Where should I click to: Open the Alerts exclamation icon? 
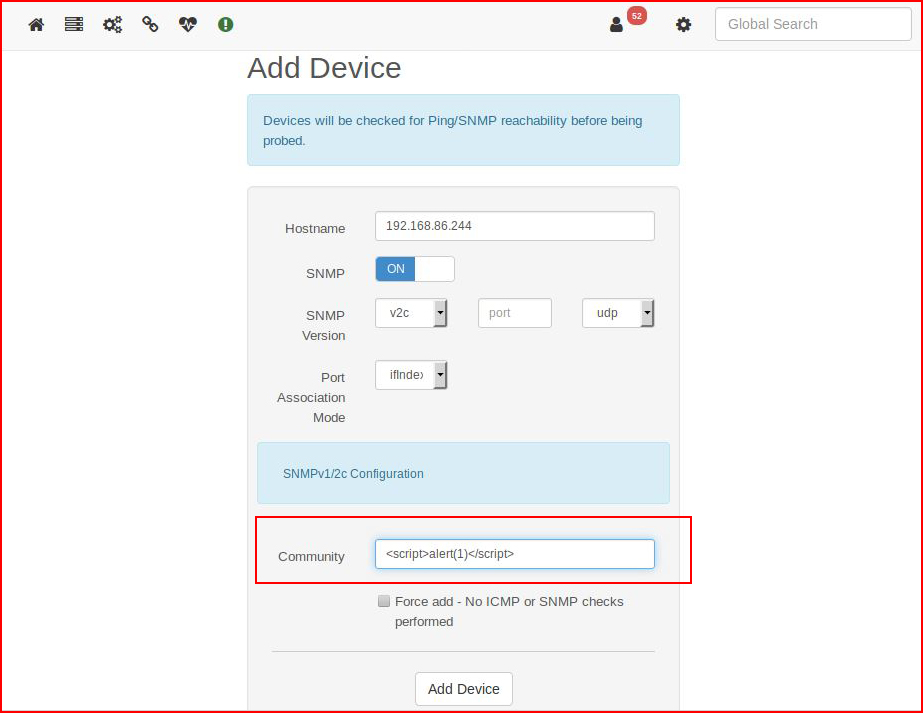coord(225,24)
